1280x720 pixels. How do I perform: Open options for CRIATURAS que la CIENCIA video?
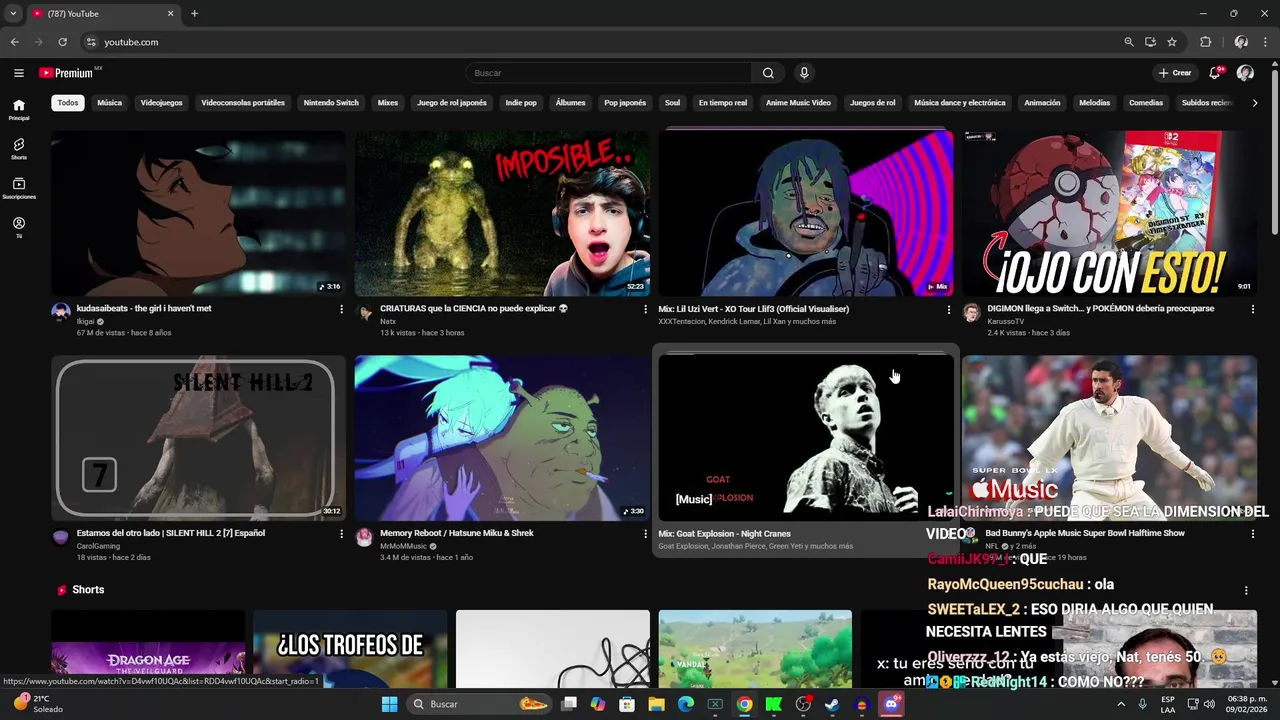coord(645,309)
